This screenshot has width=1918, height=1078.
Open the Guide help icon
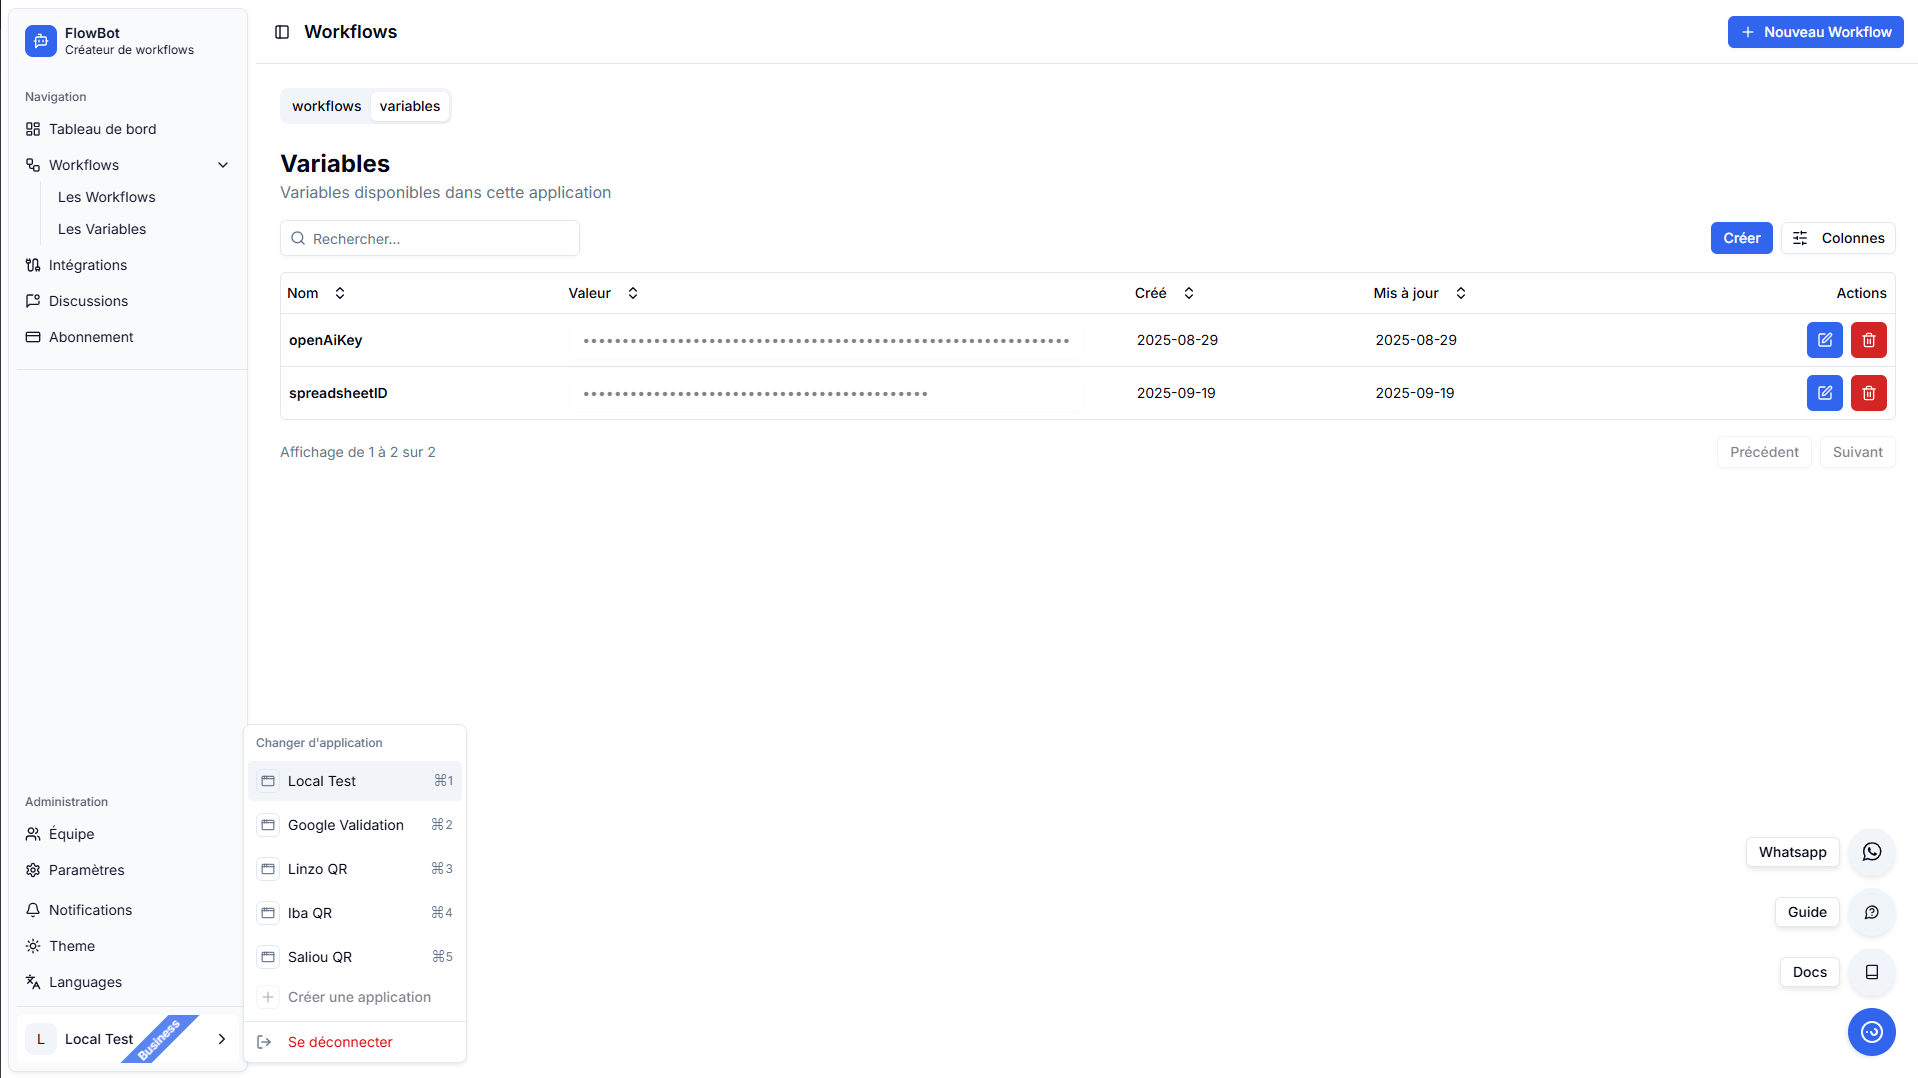pyautogui.click(x=1871, y=912)
